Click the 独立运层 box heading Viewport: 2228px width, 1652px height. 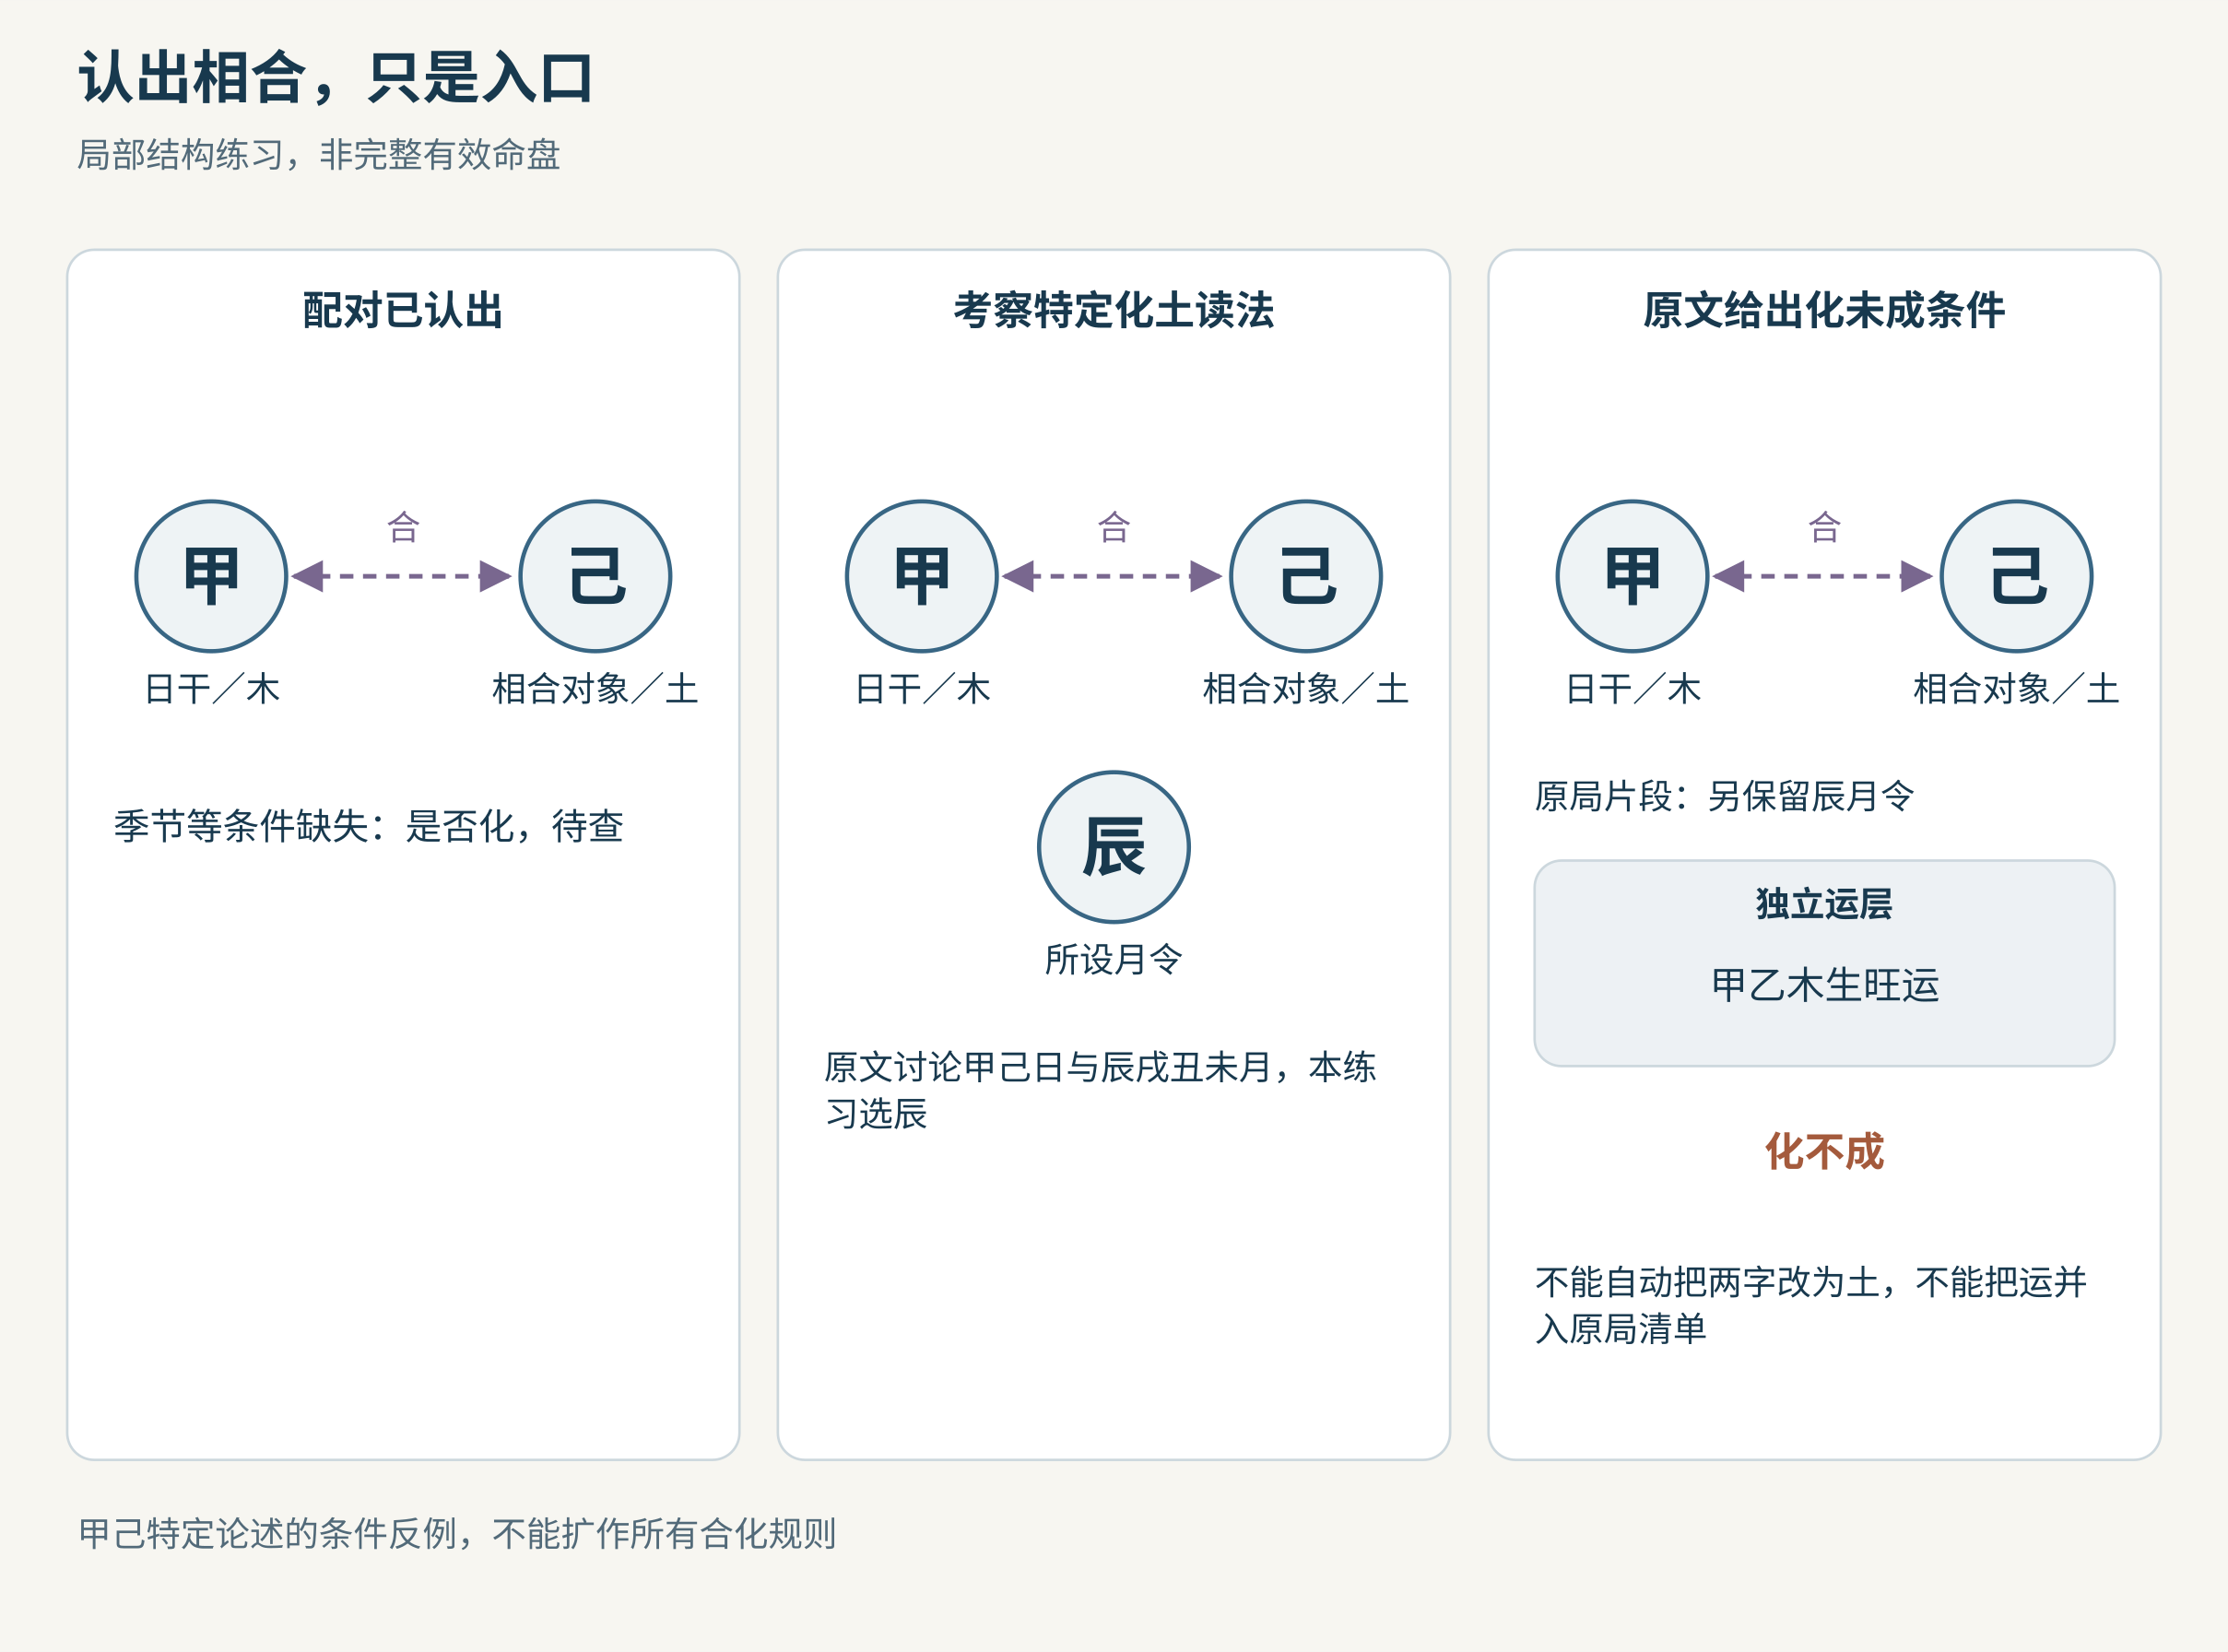tap(1825, 904)
